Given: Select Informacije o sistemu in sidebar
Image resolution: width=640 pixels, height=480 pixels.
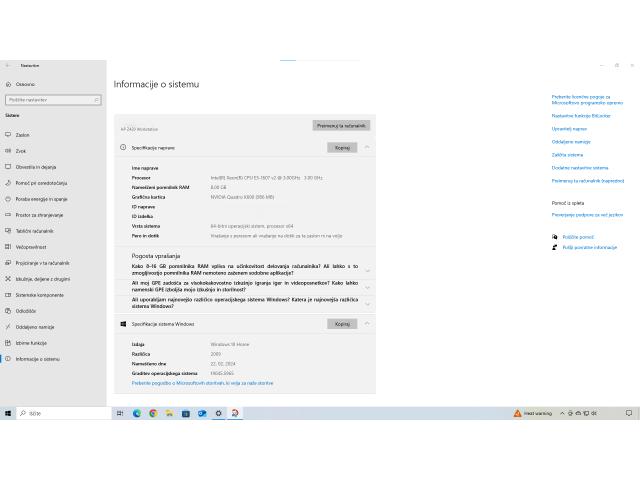Looking at the screenshot, I should click(37, 359).
